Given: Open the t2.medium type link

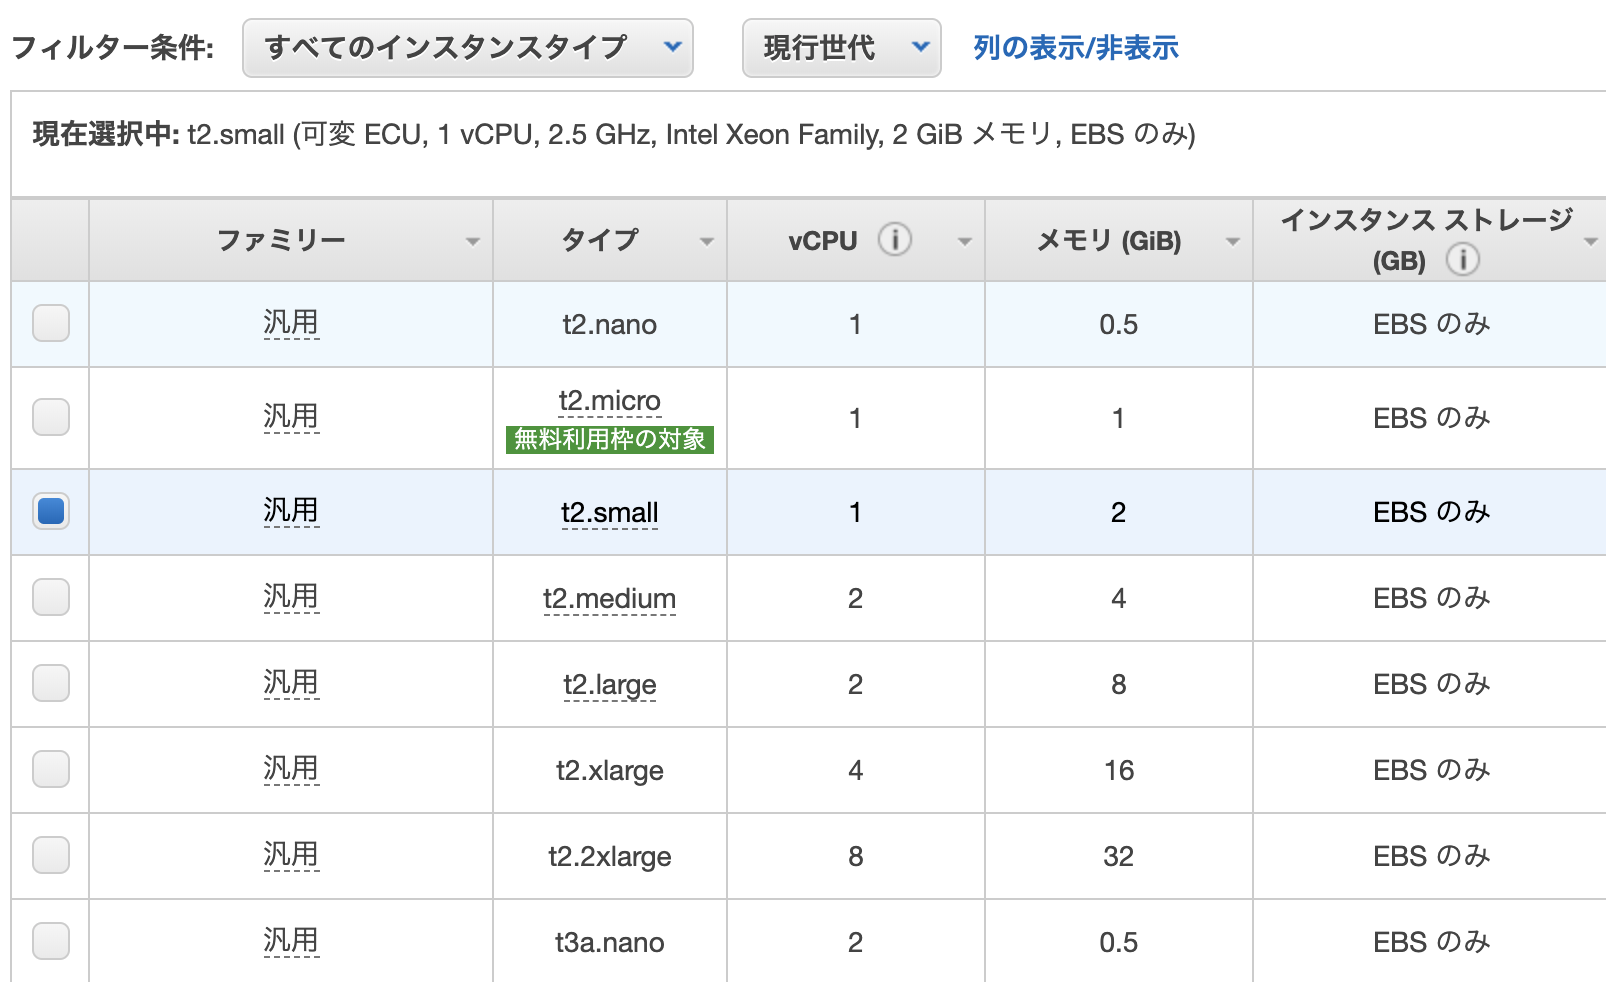Looking at the screenshot, I should point(609,599).
